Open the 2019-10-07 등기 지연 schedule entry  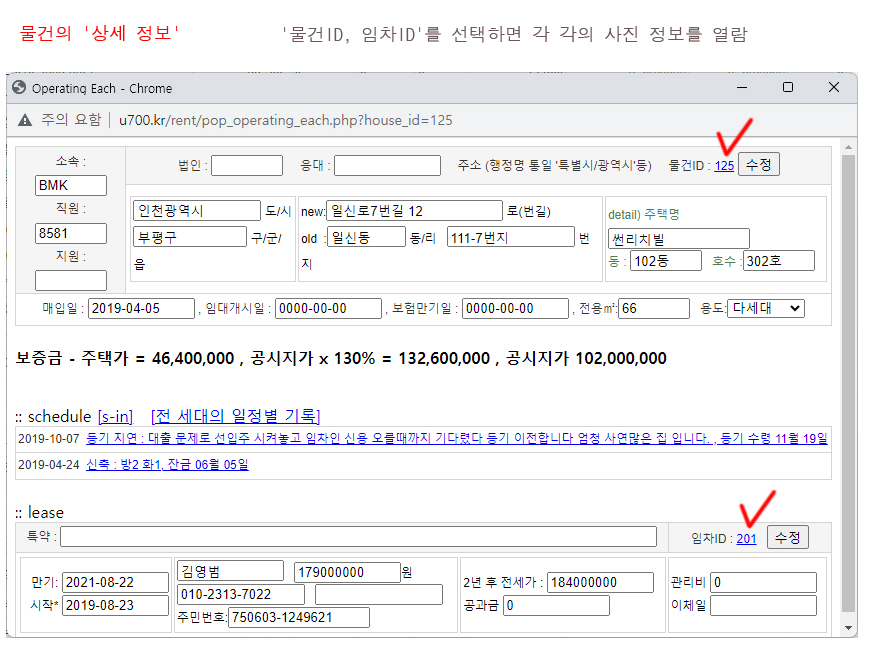[456, 438]
